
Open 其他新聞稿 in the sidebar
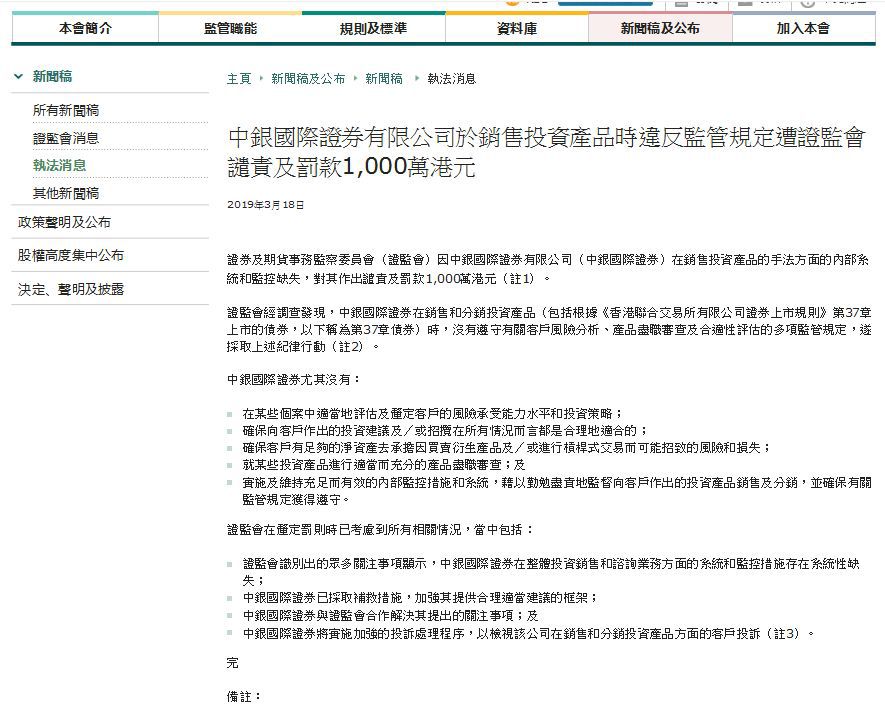pyautogui.click(x=65, y=193)
